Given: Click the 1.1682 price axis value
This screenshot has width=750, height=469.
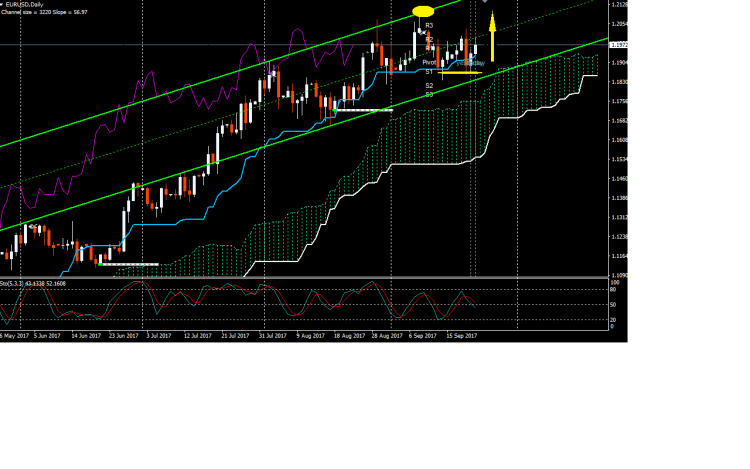Looking at the screenshot, I should (x=619, y=120).
